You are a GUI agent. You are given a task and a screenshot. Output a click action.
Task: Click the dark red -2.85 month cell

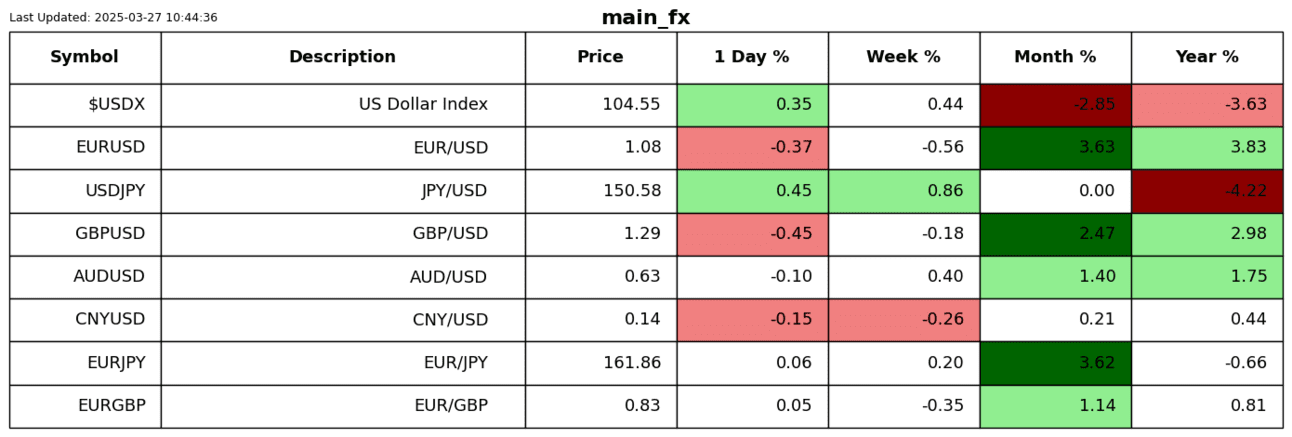(1055, 105)
